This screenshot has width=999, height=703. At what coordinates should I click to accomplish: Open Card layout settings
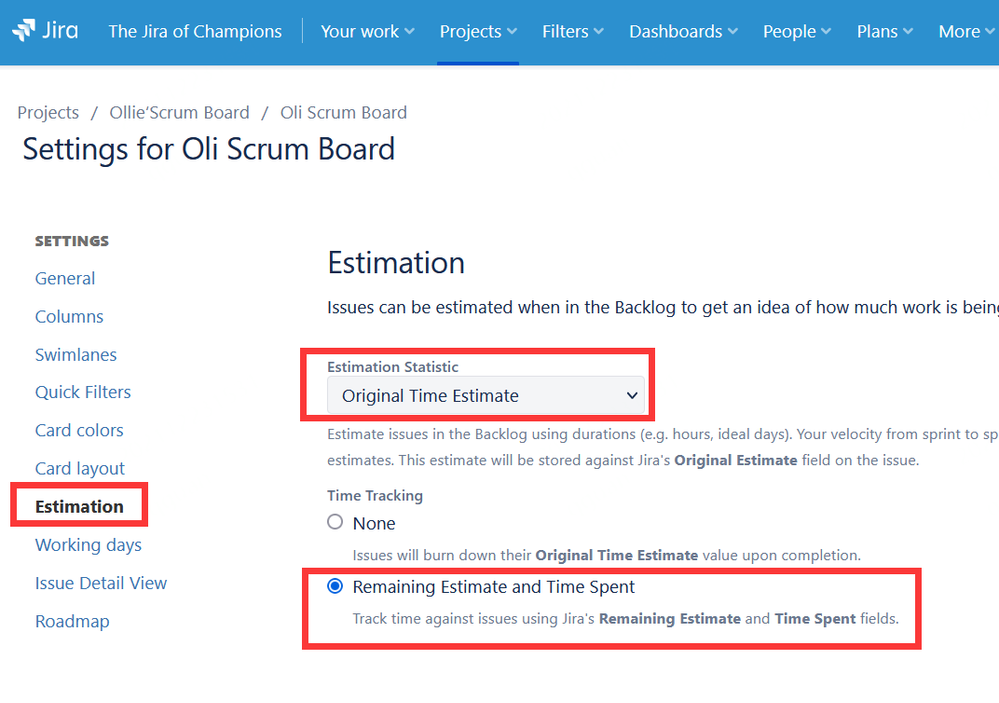80,468
